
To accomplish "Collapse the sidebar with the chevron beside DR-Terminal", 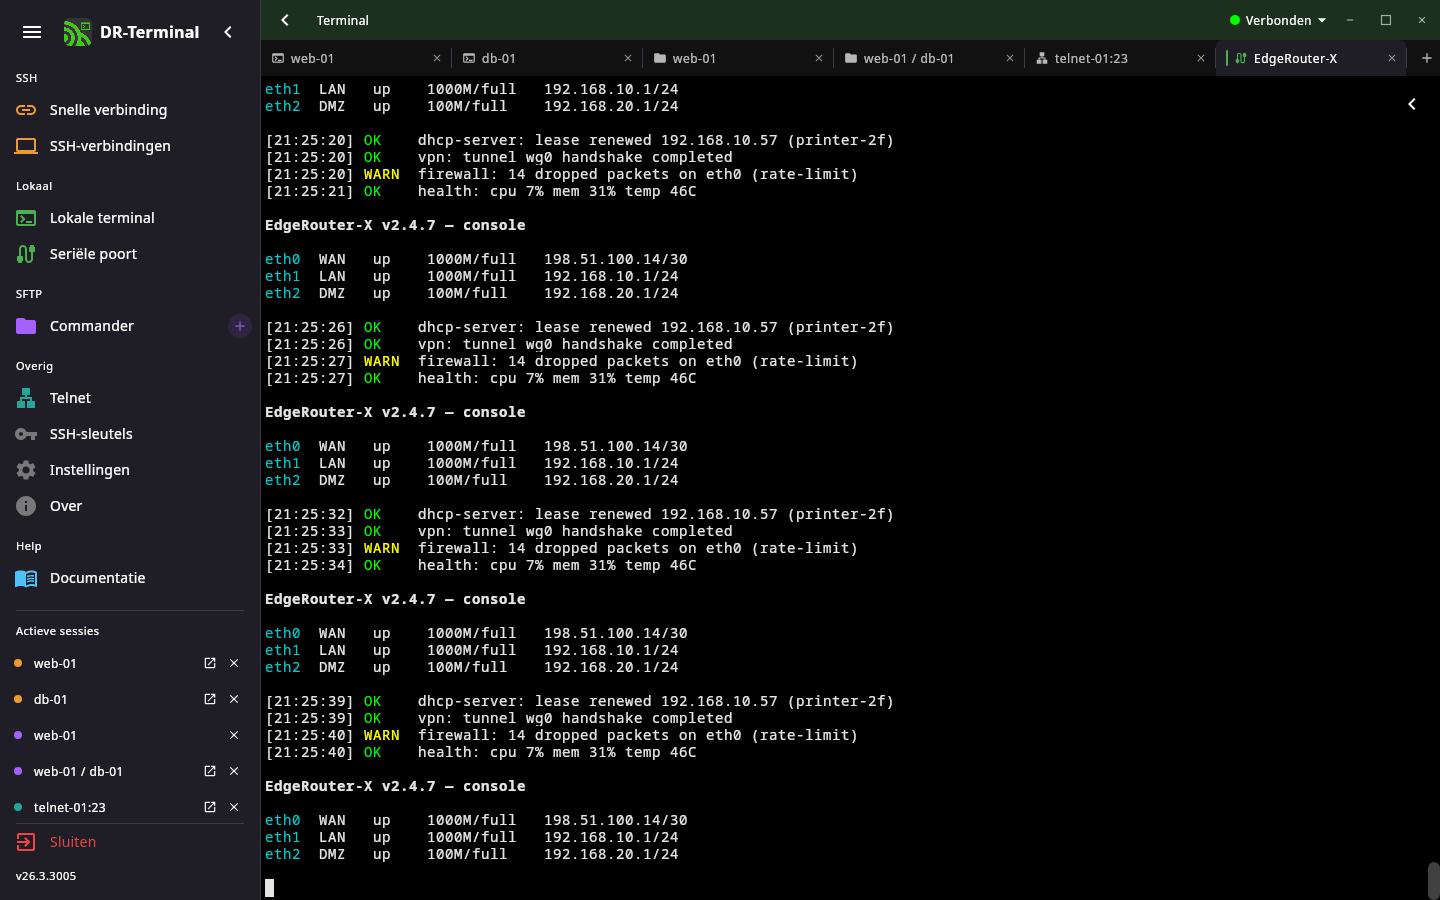I will click(x=228, y=32).
